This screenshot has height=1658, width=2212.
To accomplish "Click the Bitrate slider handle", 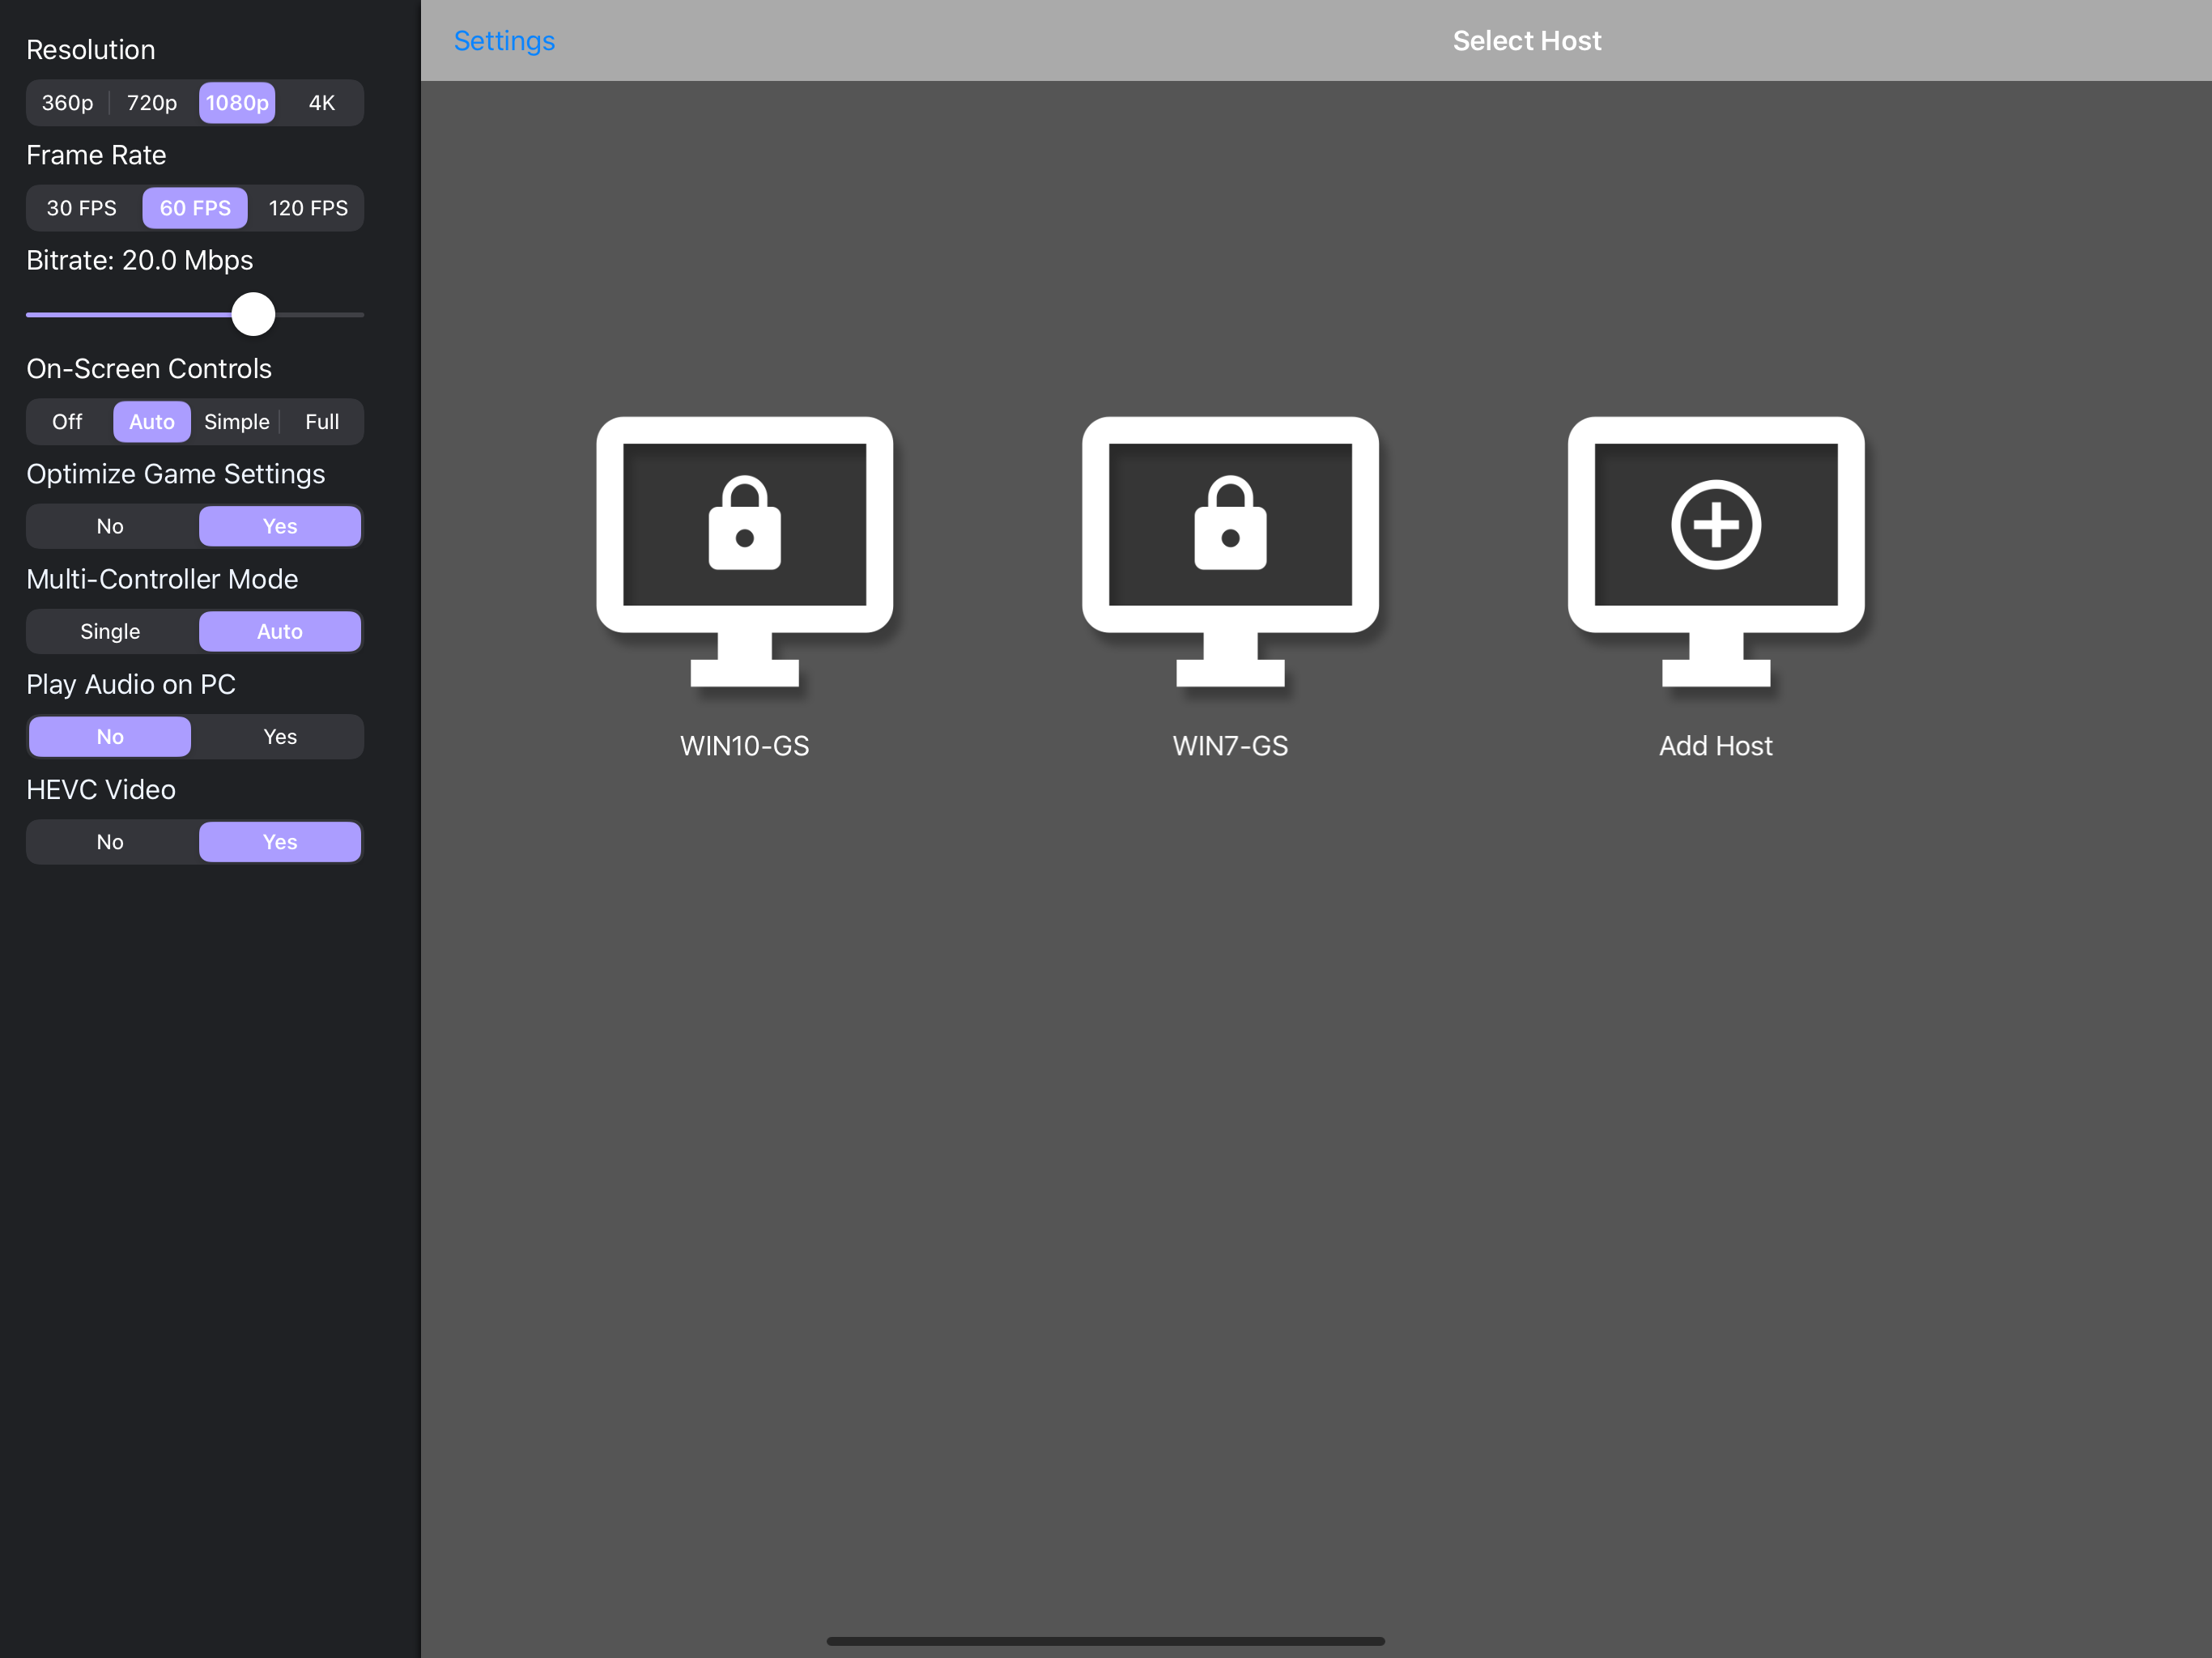I will [253, 314].
